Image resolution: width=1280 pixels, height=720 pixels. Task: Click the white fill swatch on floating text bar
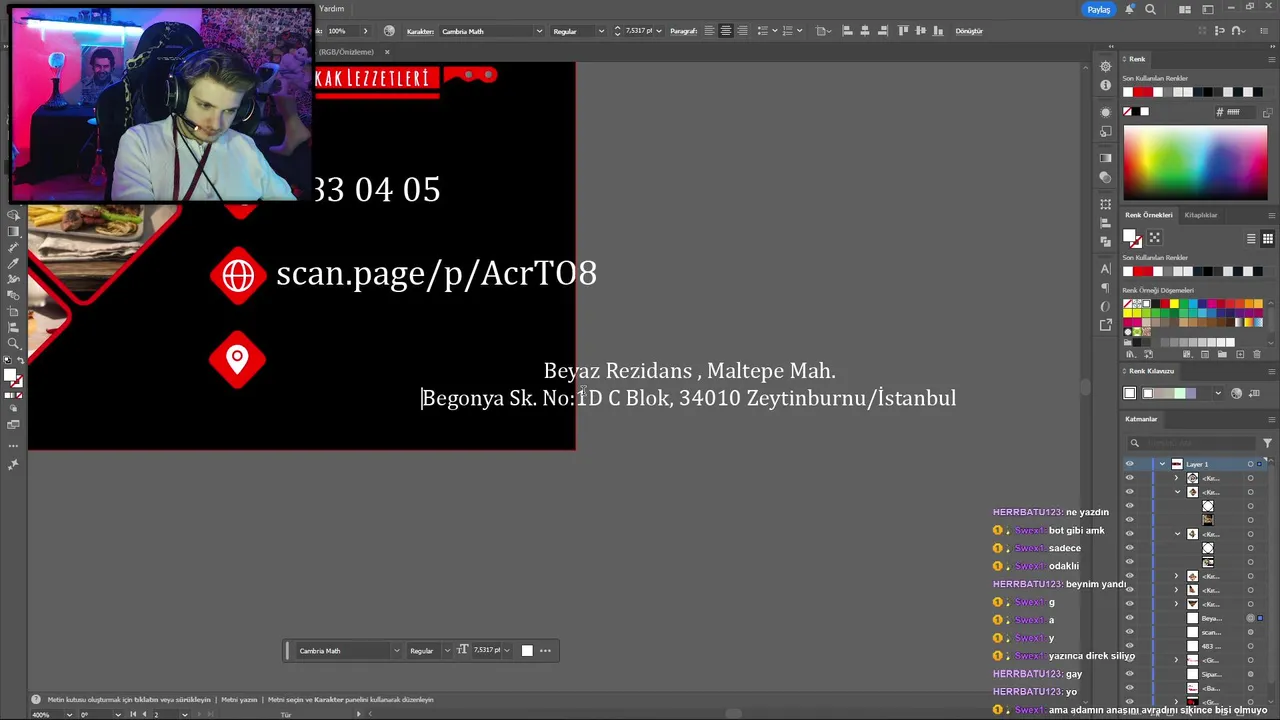coord(527,651)
